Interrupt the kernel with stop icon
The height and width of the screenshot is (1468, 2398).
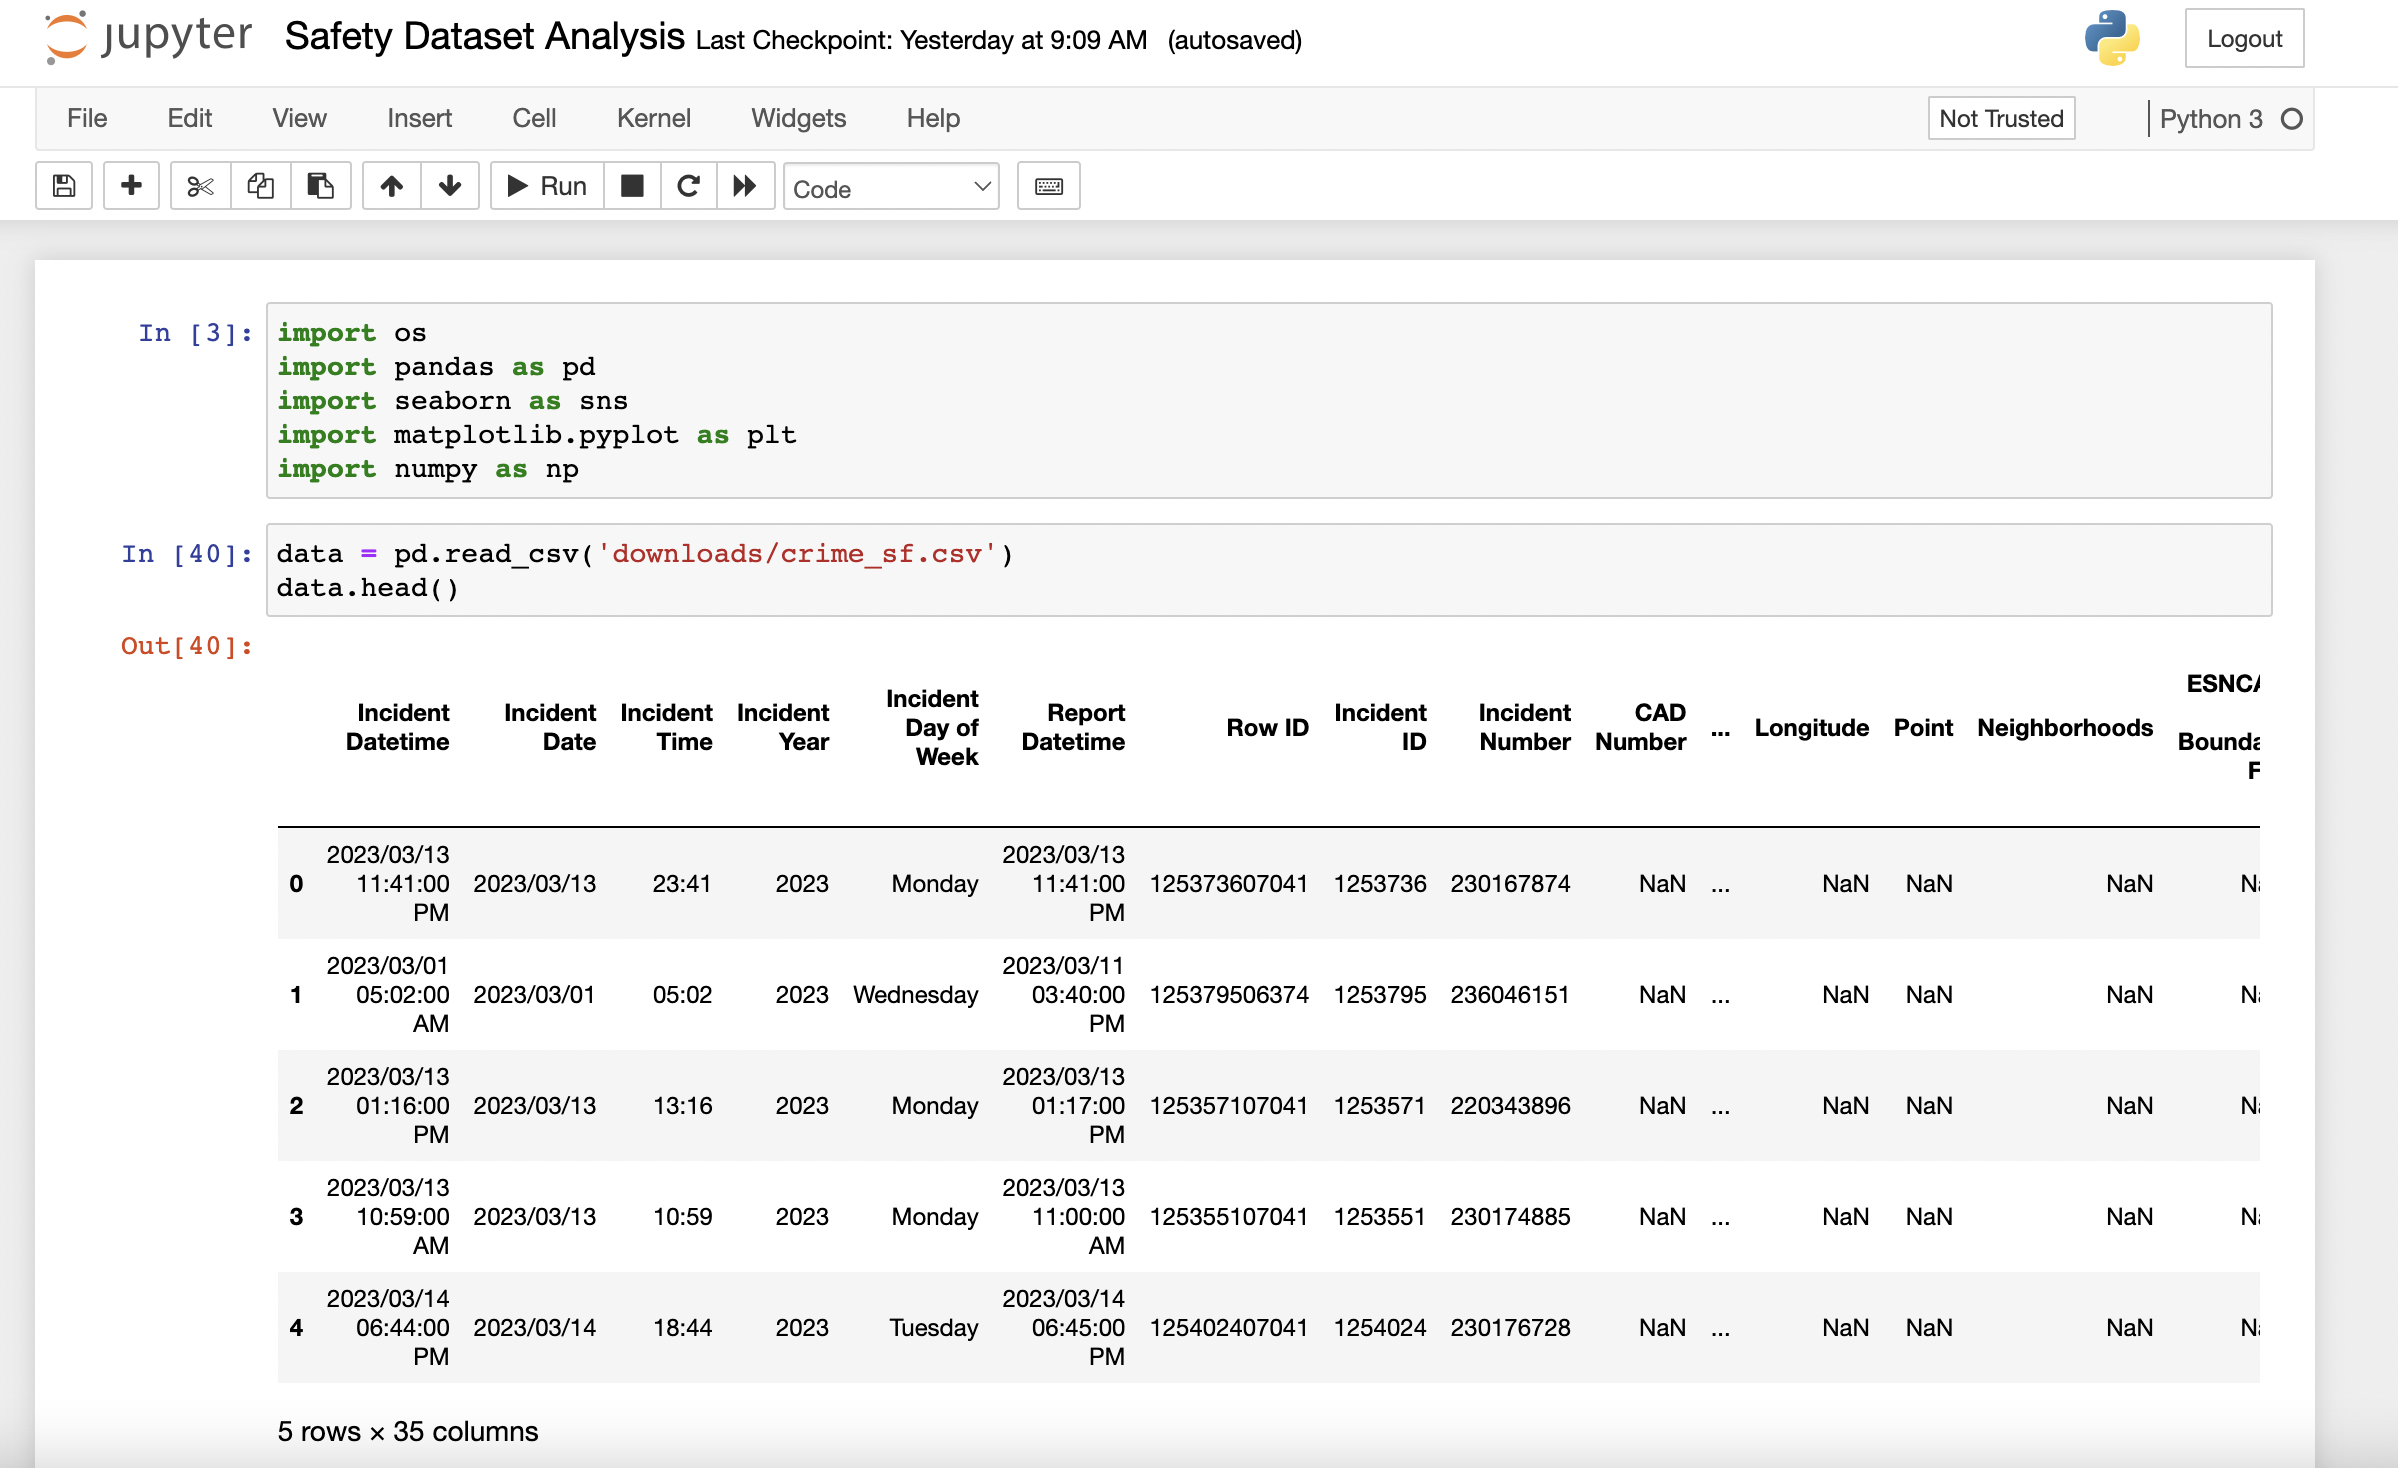(x=632, y=186)
